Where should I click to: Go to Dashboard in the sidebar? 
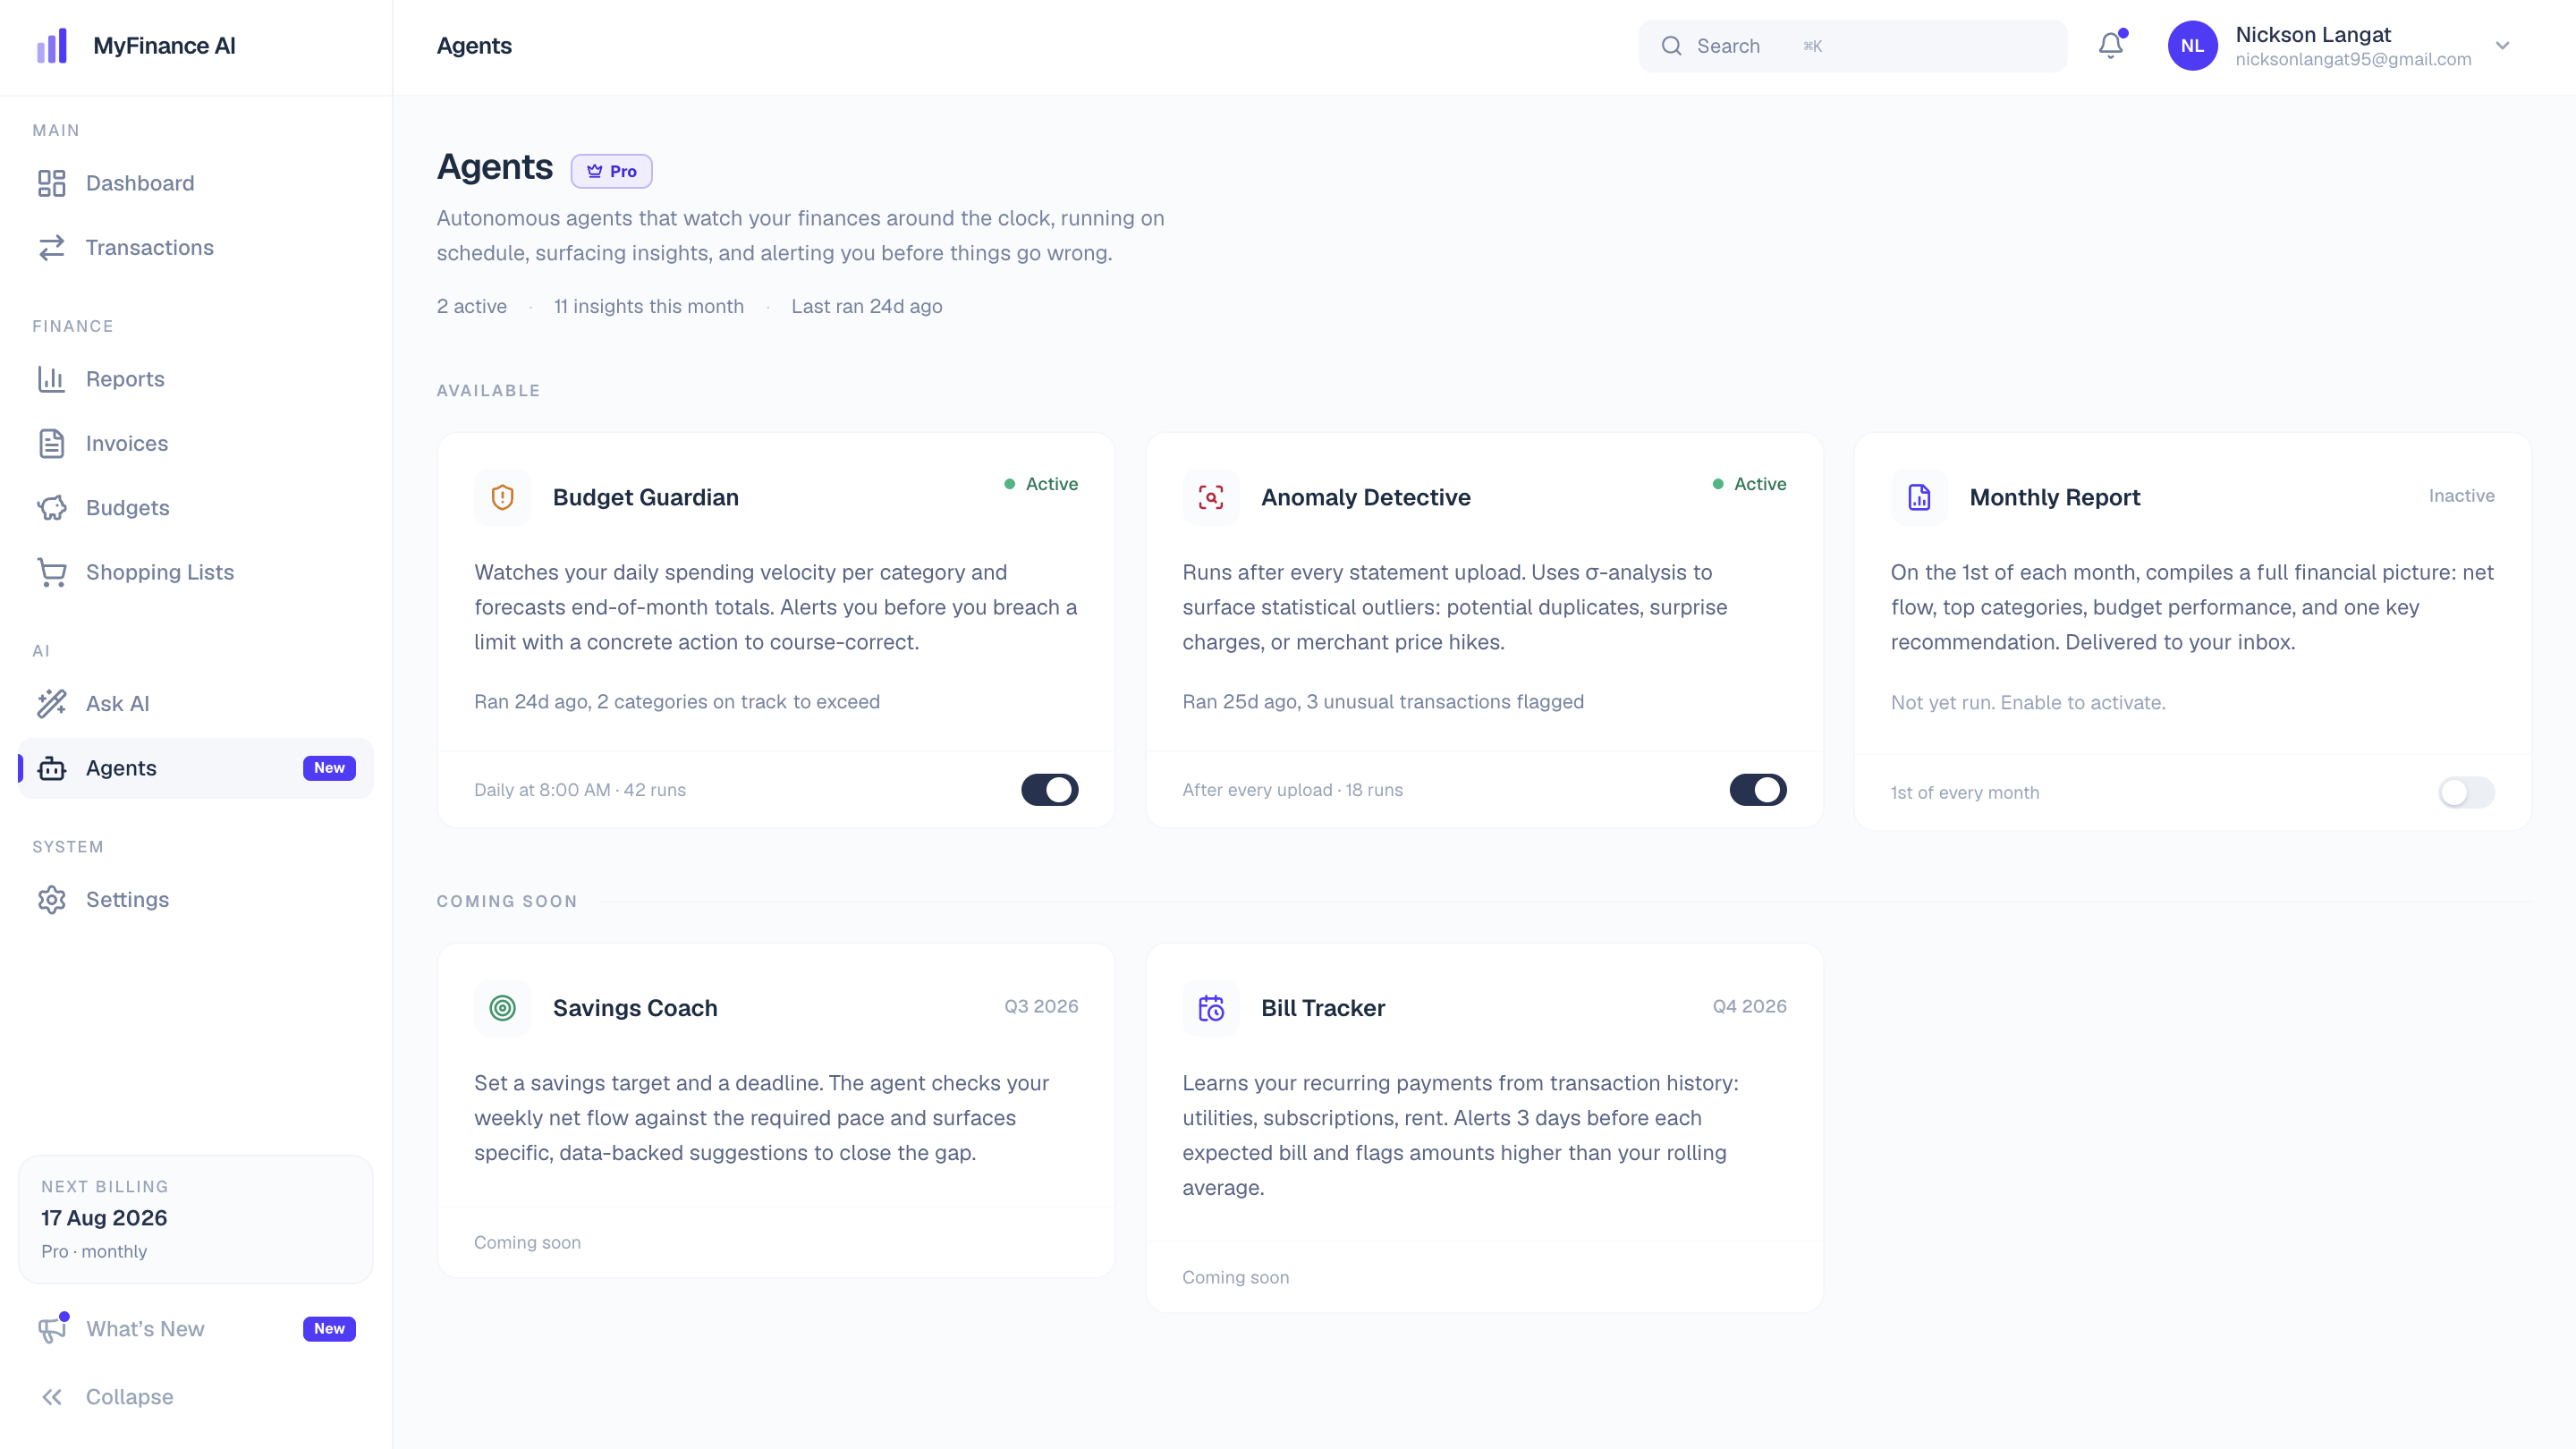[196, 183]
